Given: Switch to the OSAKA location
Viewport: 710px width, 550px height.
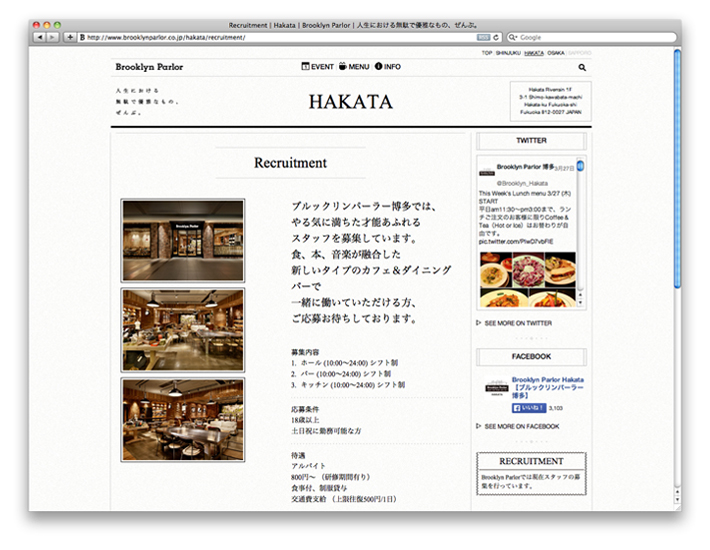Looking at the screenshot, I should pos(556,52).
